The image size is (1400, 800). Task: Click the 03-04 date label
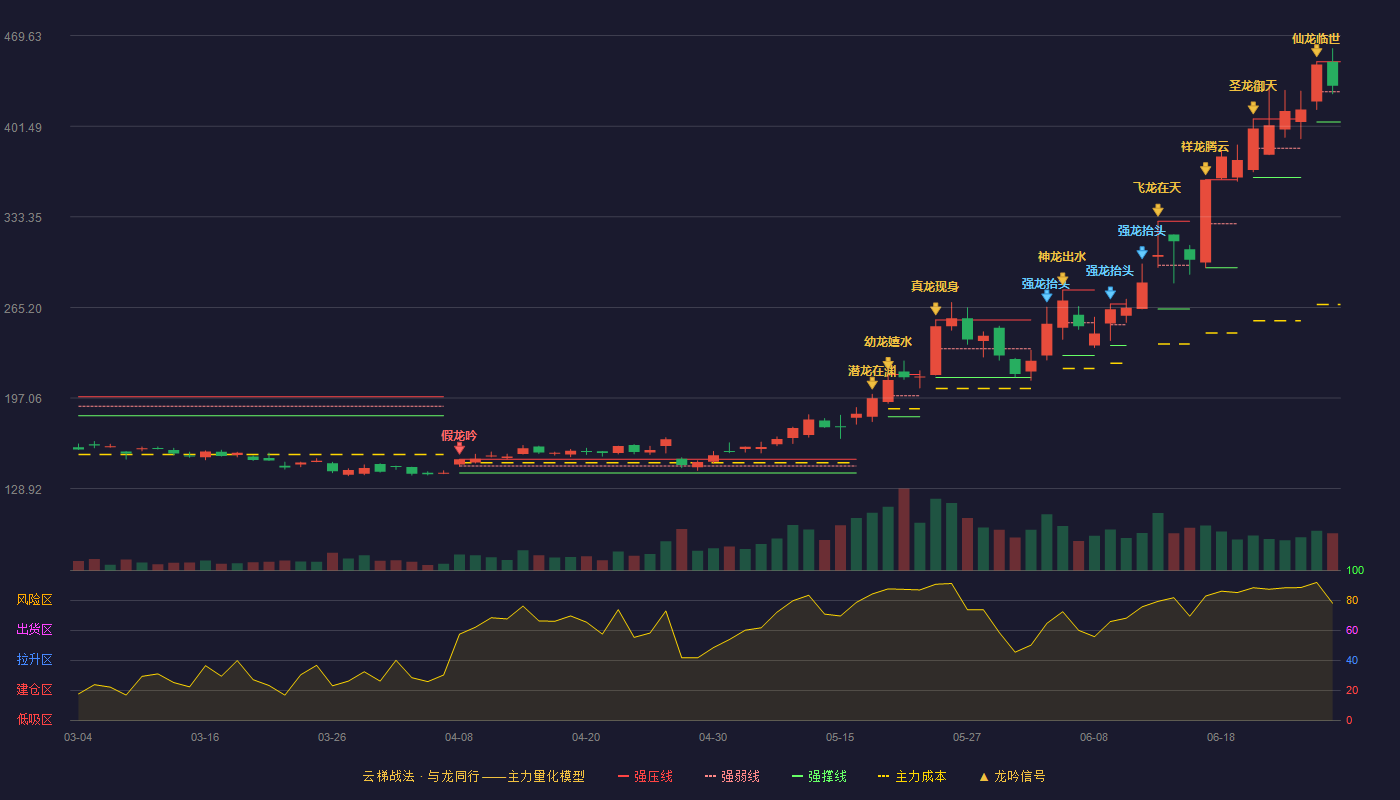[78, 737]
